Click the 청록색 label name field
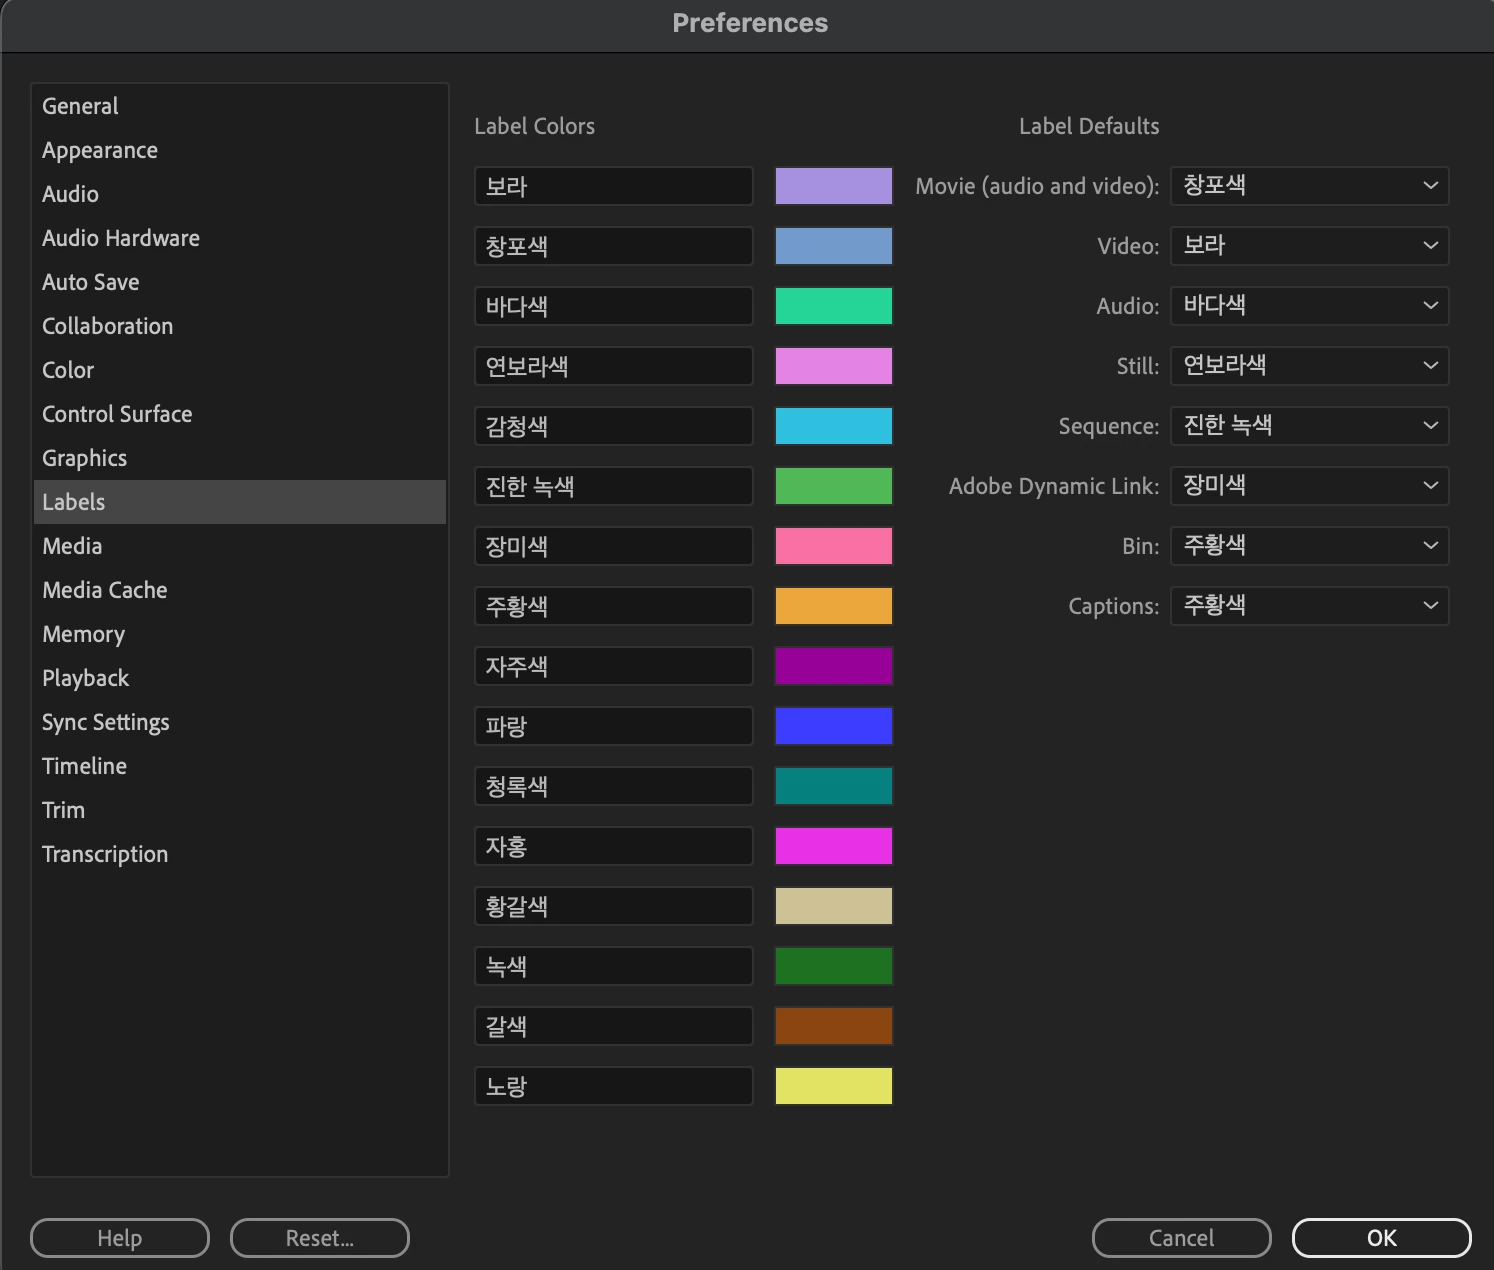Viewport: 1494px width, 1270px height. (614, 786)
